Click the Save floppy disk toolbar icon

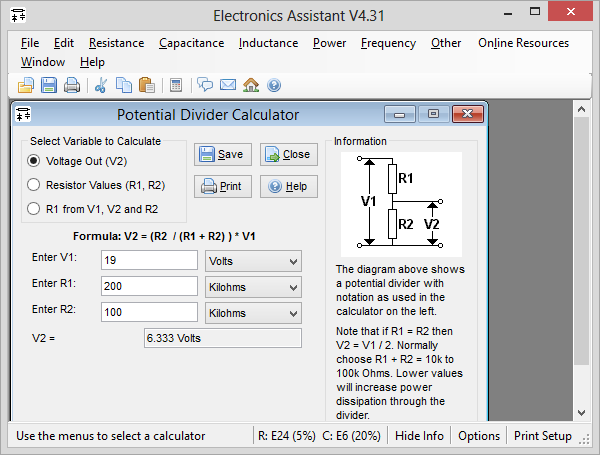(x=49, y=85)
